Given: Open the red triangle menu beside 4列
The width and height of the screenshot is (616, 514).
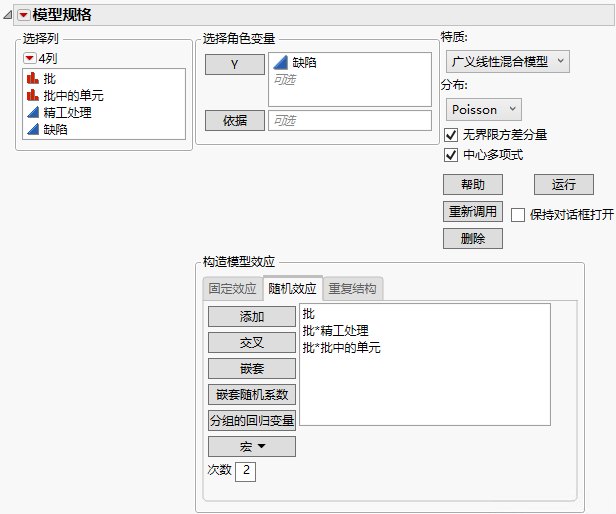Looking at the screenshot, I should (28, 58).
